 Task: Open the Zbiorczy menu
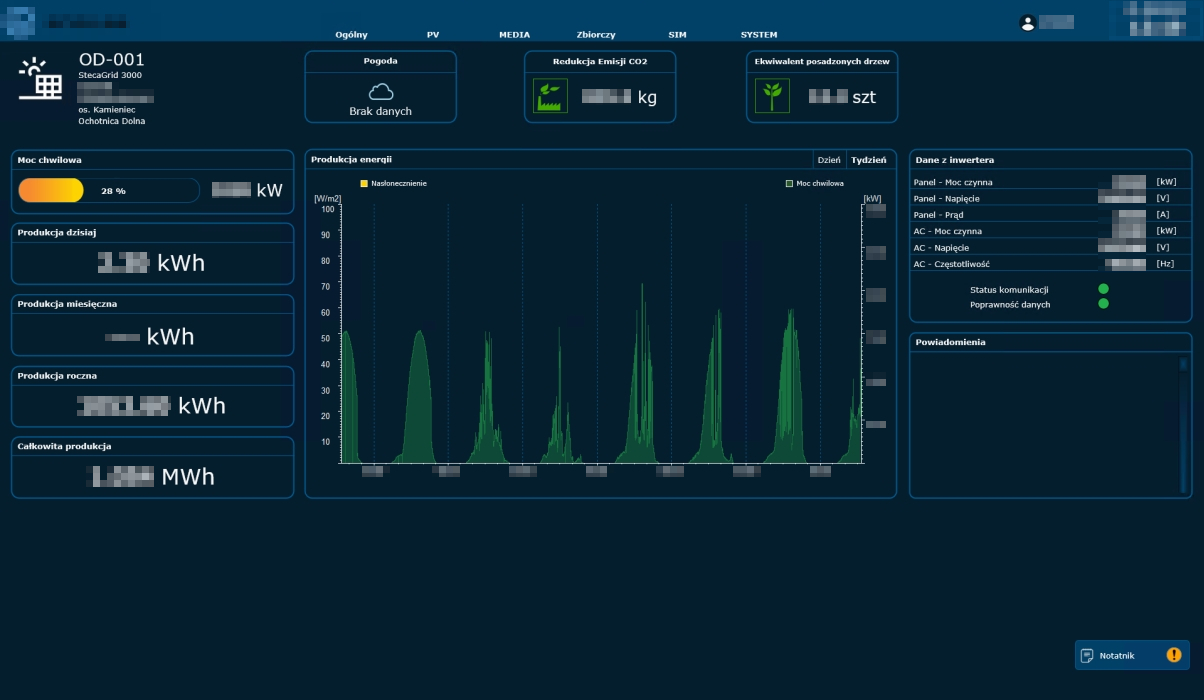[596, 35]
